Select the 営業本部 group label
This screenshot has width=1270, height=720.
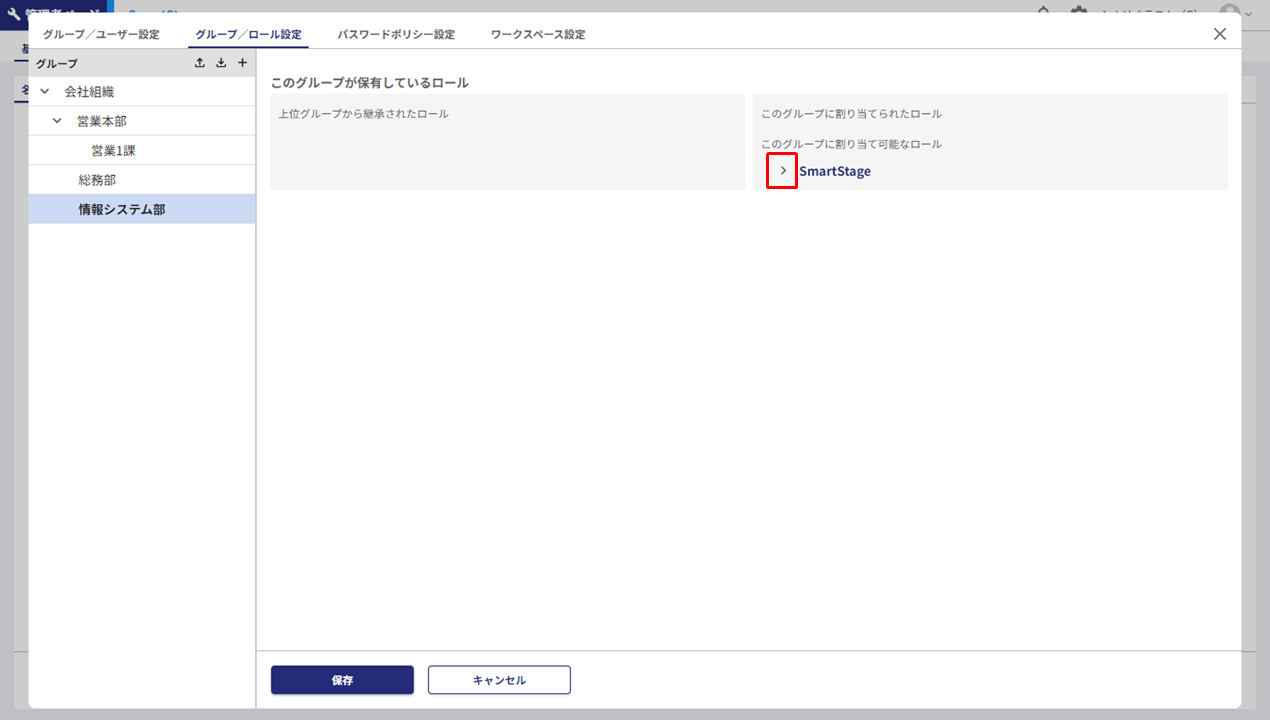click(x=102, y=121)
